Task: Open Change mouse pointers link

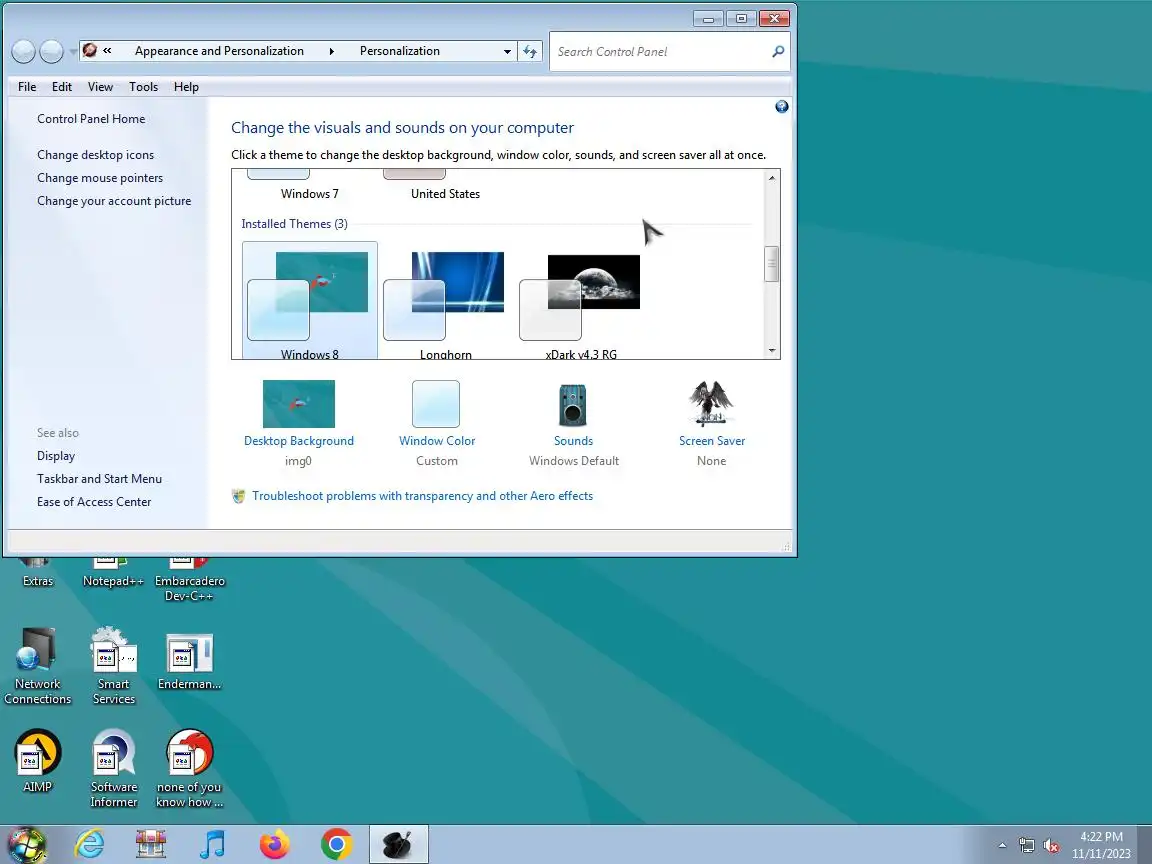Action: click(x=100, y=178)
